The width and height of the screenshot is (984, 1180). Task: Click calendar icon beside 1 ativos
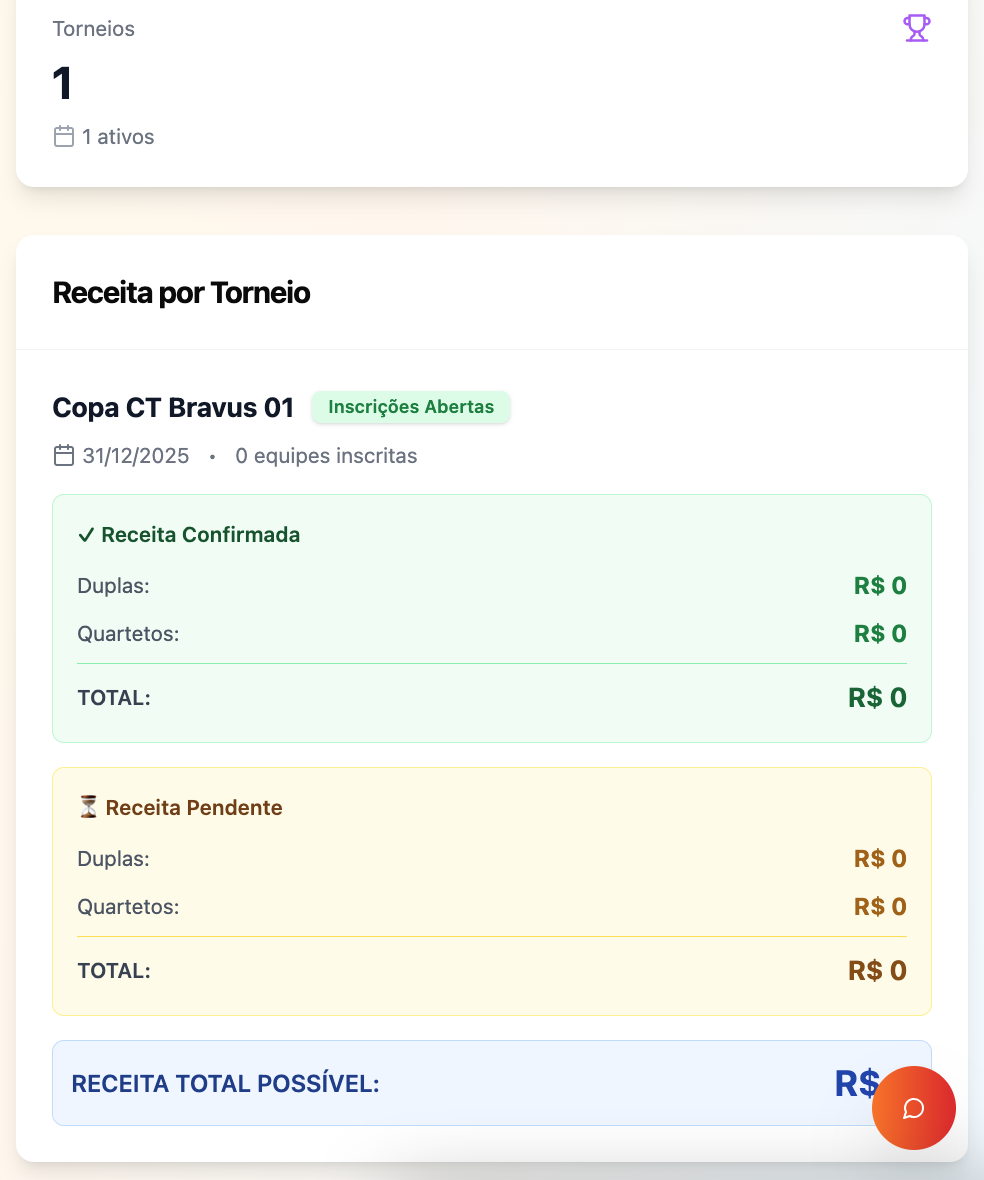point(64,137)
